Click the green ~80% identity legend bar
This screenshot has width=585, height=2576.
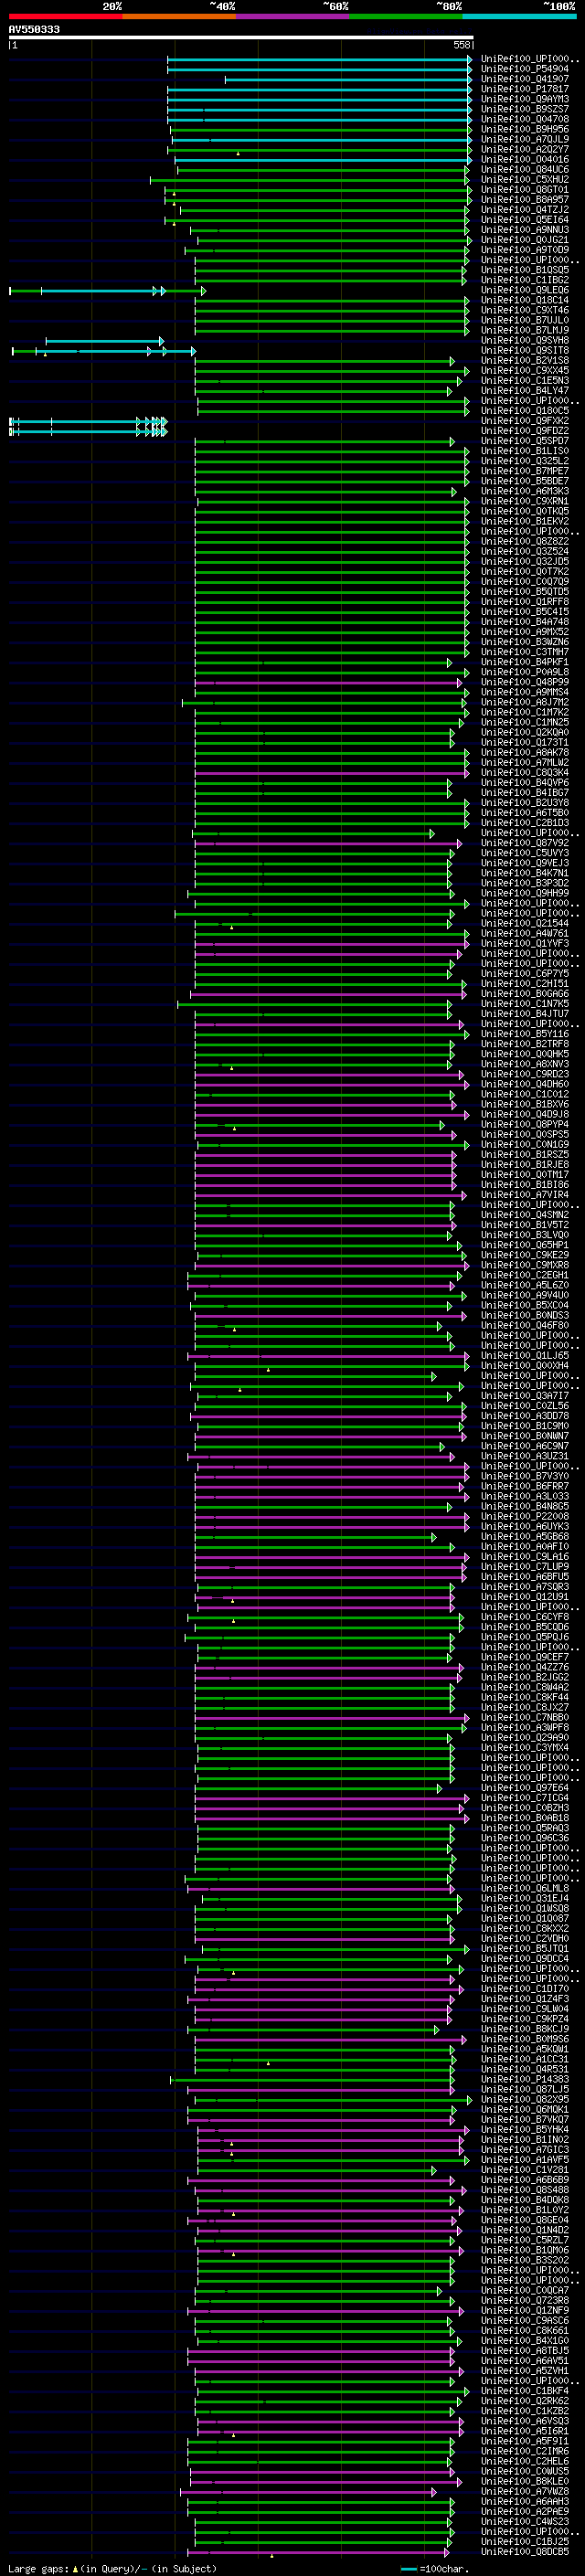tap(406, 16)
